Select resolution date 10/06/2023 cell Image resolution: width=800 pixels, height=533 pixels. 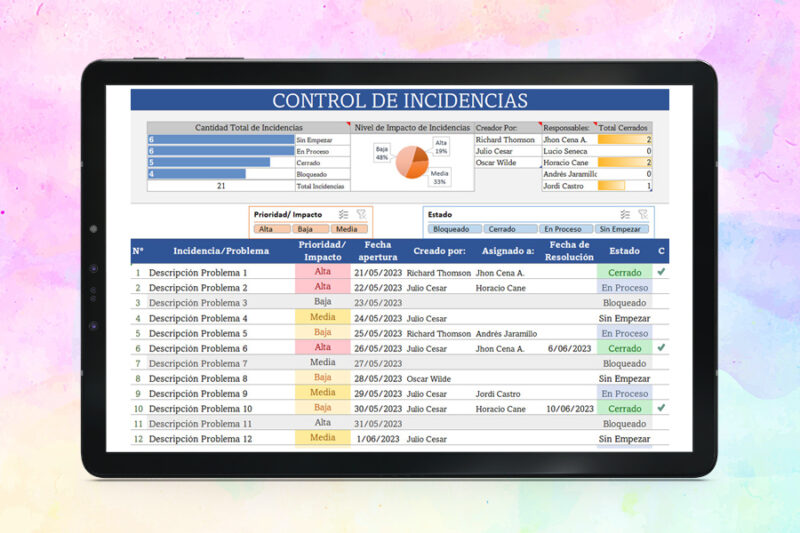(570, 409)
